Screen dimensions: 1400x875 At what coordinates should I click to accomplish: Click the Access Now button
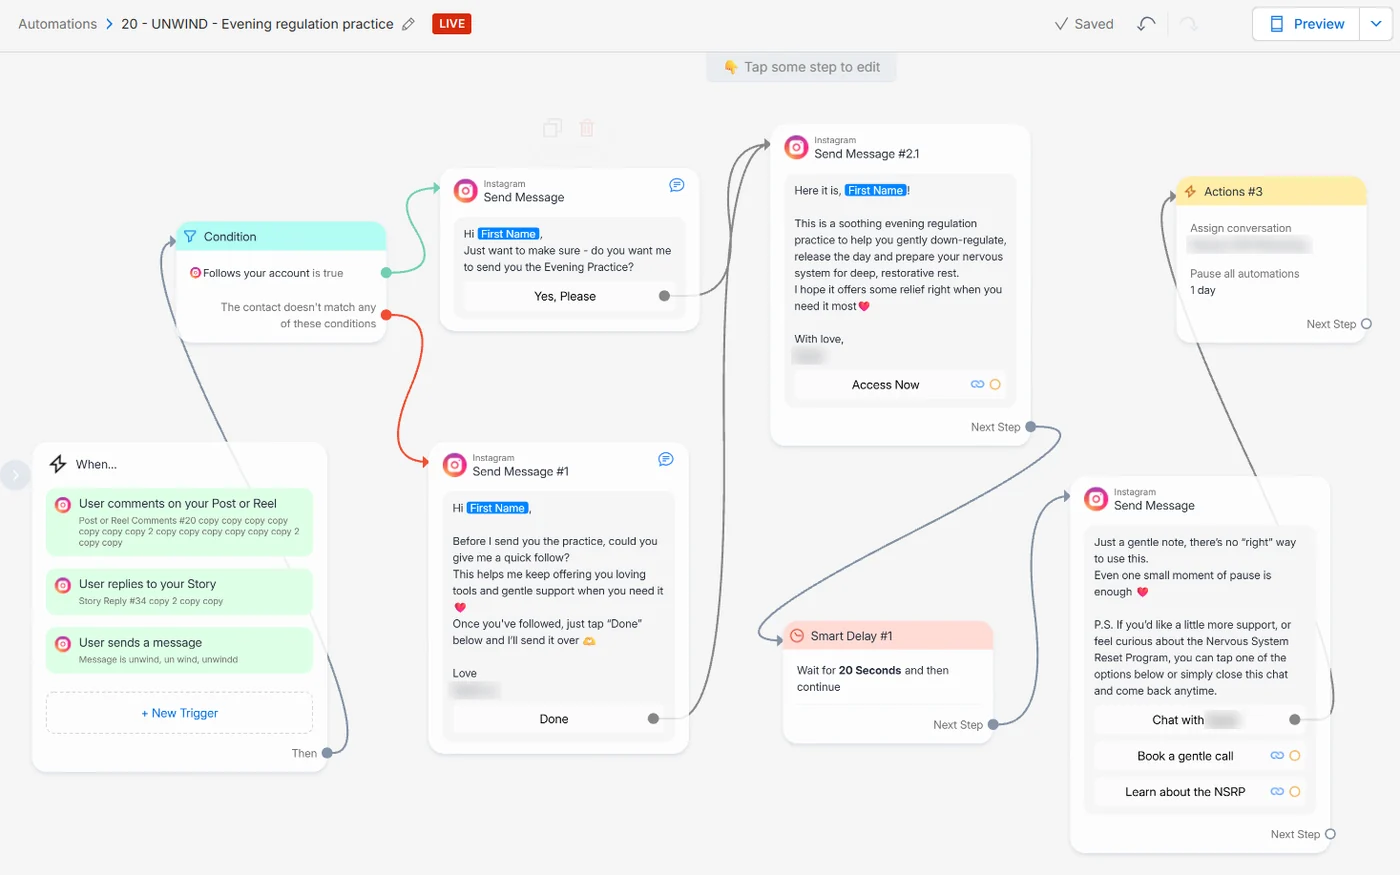coord(886,385)
